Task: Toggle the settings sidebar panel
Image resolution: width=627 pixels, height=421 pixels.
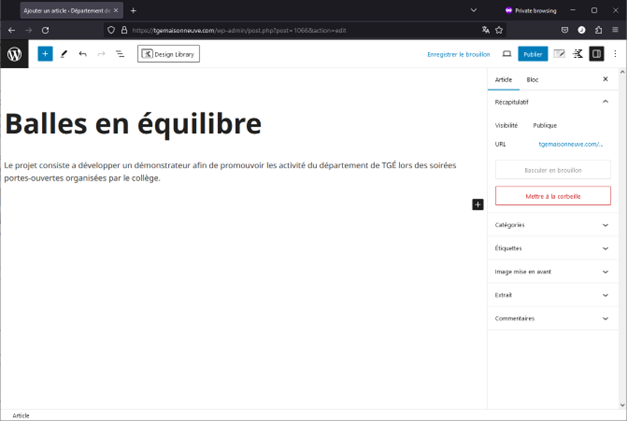Action: pos(597,54)
